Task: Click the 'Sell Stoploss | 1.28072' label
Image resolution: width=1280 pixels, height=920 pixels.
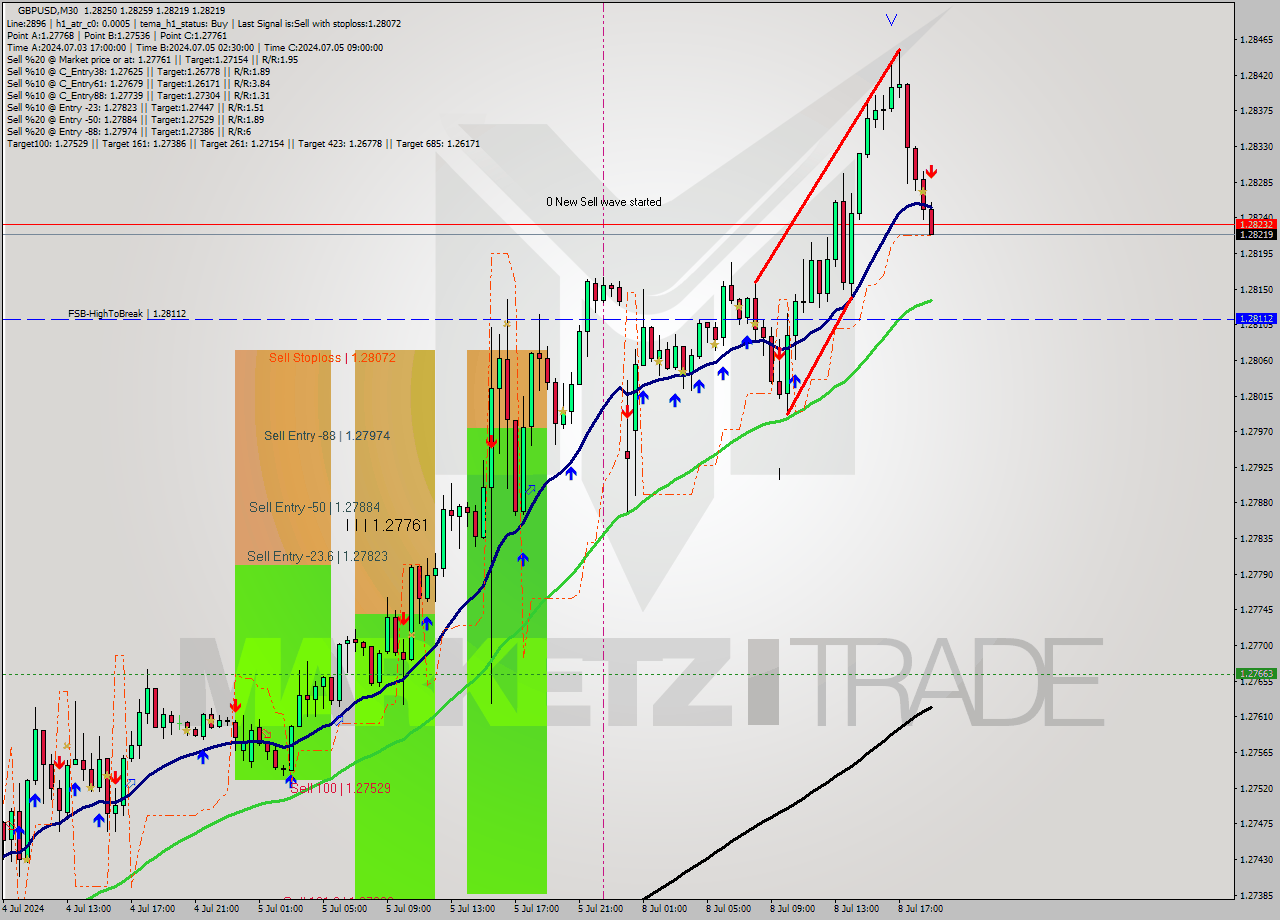Action: (333, 357)
